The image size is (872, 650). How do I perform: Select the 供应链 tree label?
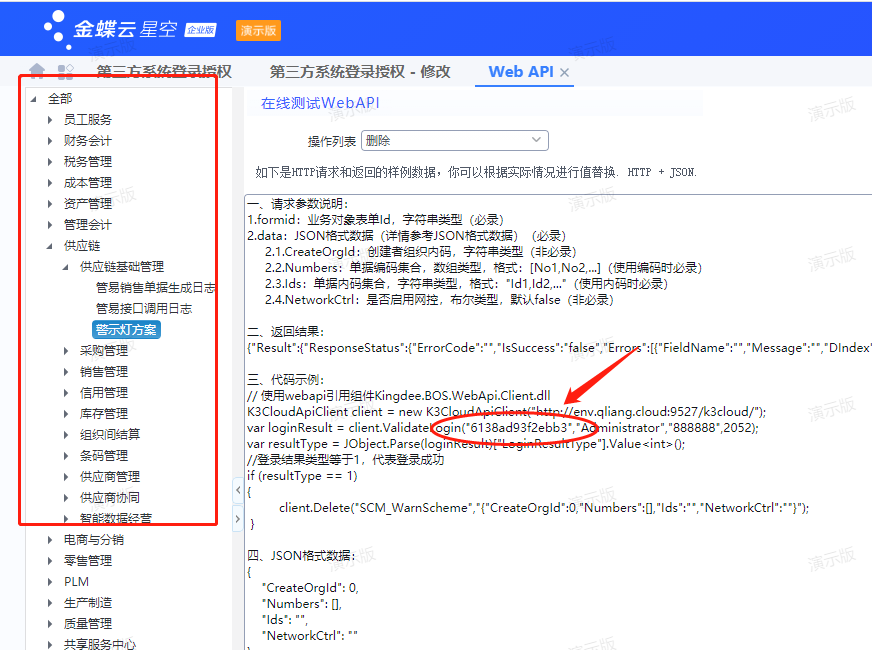[x=82, y=246]
